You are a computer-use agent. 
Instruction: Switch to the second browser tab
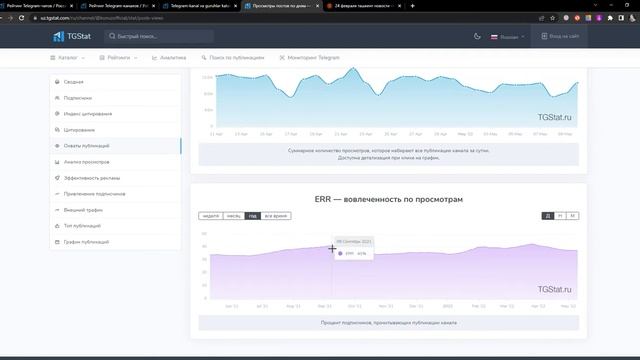(x=118, y=6)
